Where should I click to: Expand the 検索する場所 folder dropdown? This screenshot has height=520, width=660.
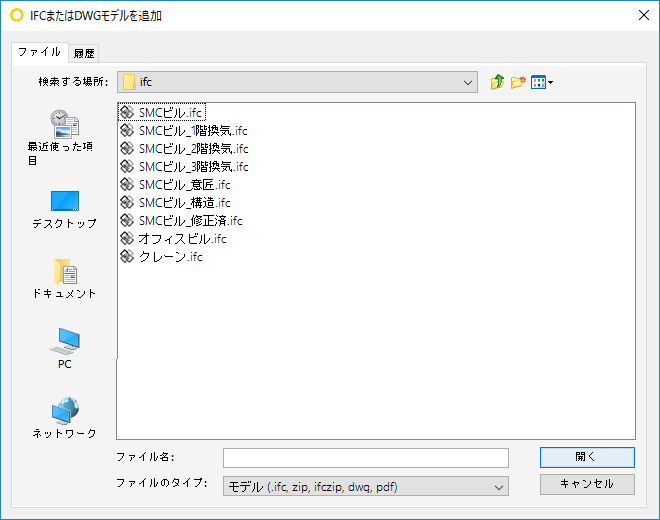pyautogui.click(x=297, y=82)
